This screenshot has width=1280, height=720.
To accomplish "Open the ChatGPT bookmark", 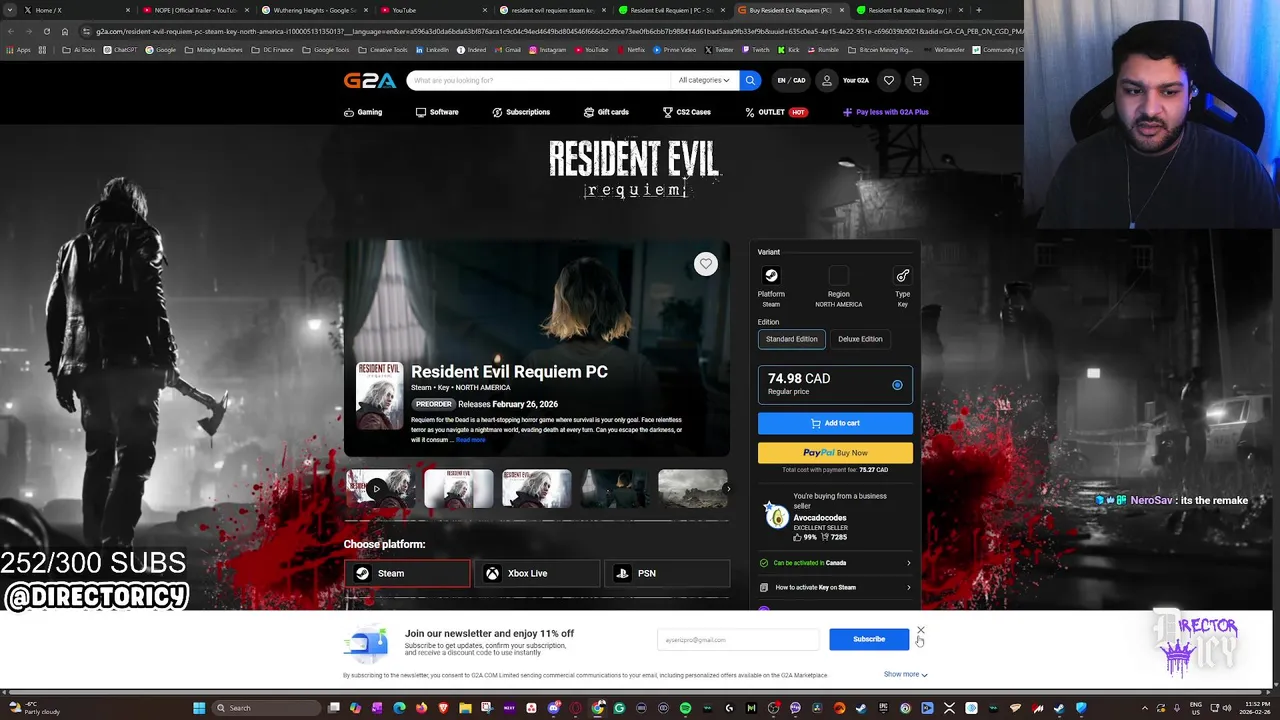I will point(121,50).
